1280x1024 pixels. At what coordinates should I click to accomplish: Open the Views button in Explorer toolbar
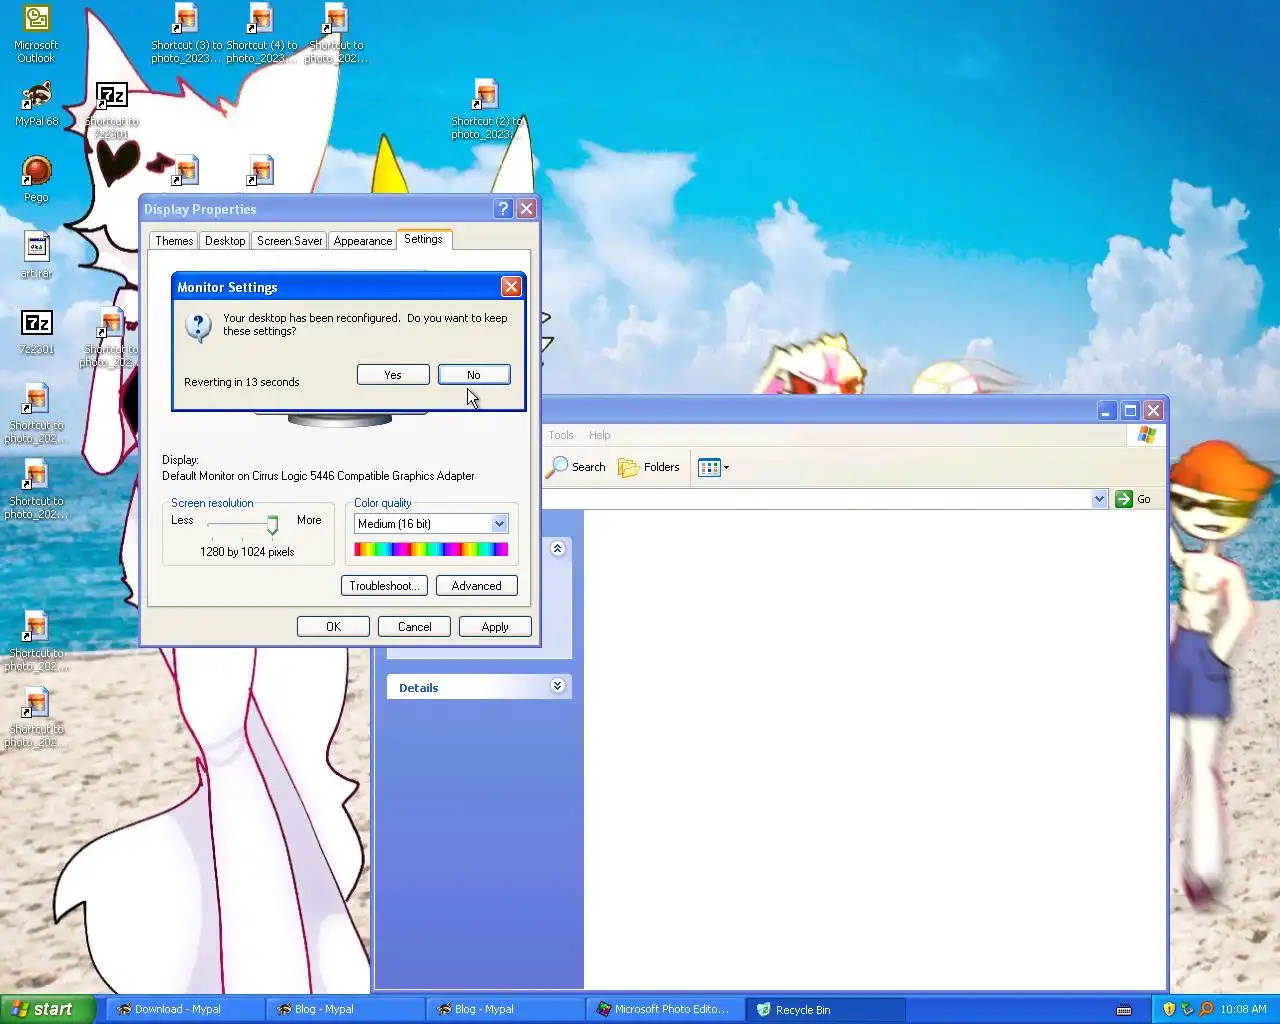point(713,467)
